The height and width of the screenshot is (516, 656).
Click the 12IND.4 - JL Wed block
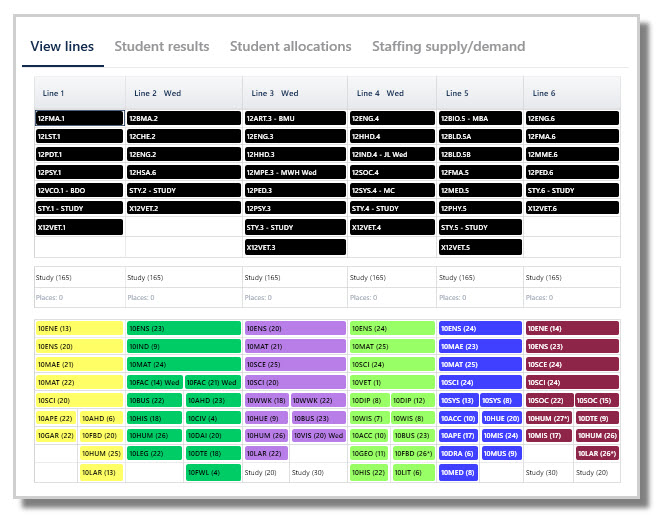[392, 154]
